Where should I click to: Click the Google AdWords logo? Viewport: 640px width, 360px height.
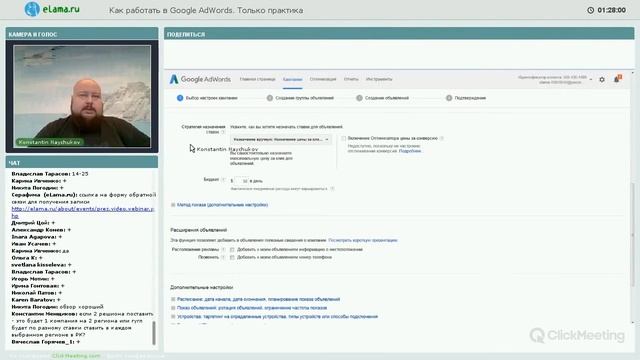200,79
